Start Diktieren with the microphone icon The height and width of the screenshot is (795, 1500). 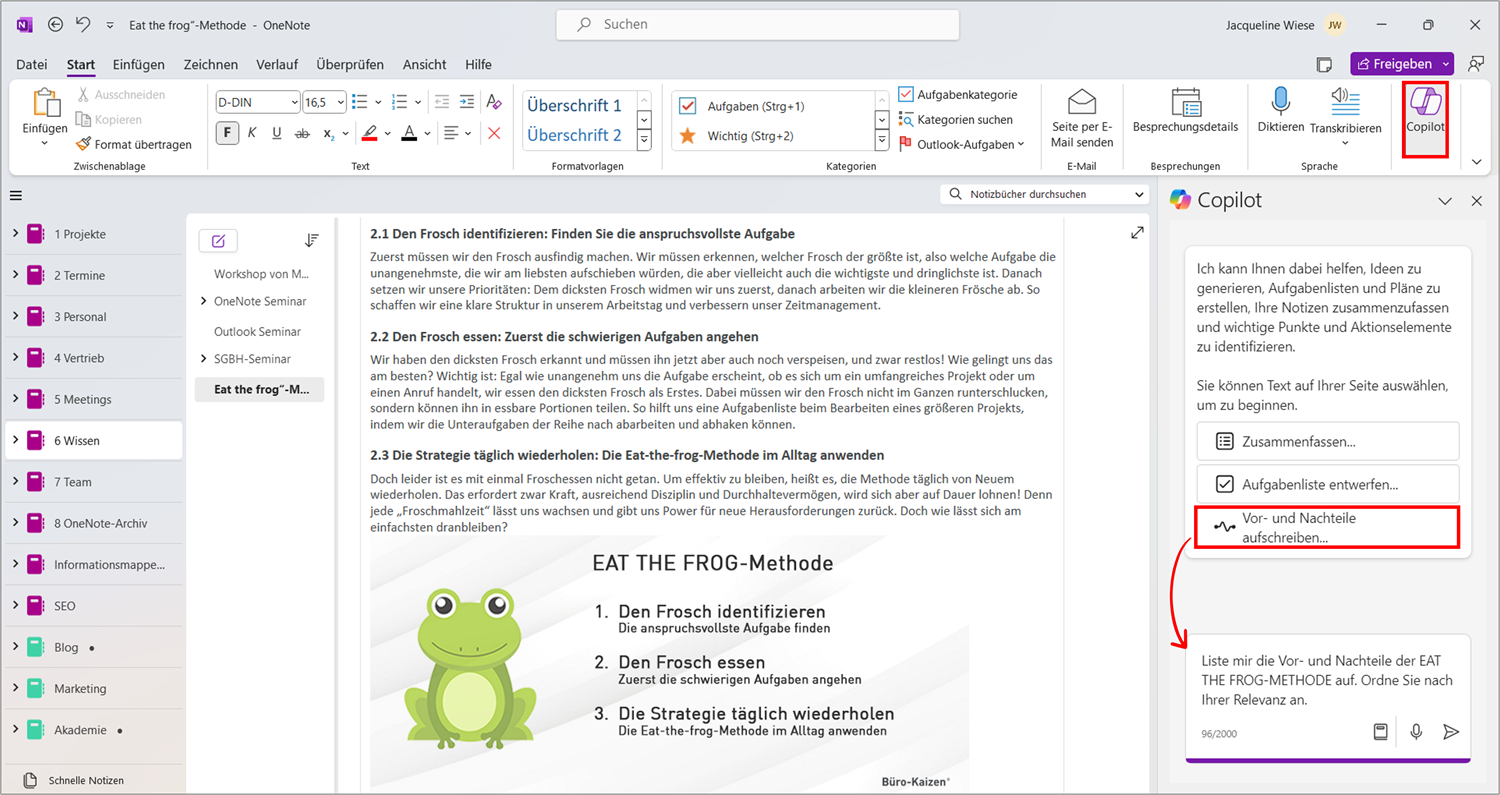click(1281, 102)
